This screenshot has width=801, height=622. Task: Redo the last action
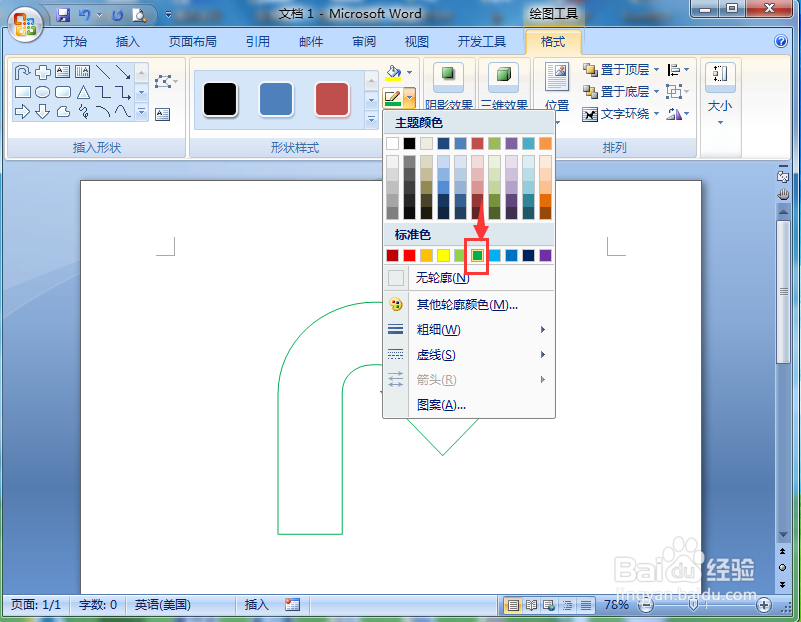point(117,15)
